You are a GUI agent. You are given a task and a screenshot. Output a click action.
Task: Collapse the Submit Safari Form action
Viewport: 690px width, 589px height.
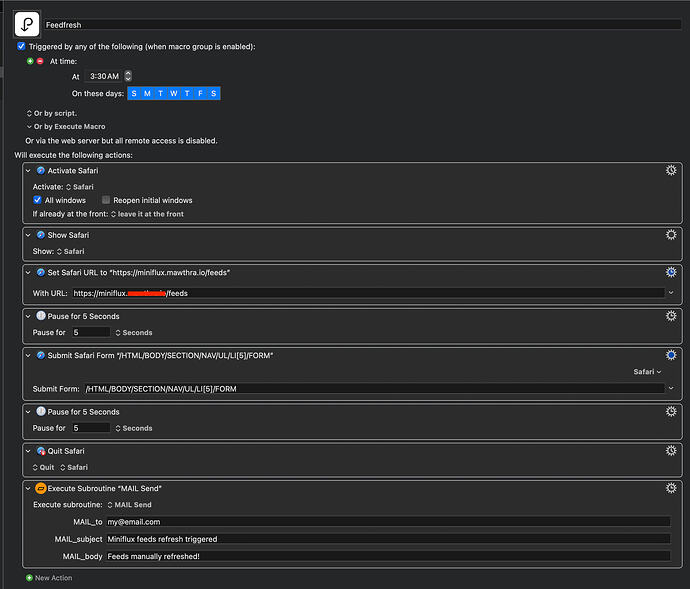pos(28,355)
